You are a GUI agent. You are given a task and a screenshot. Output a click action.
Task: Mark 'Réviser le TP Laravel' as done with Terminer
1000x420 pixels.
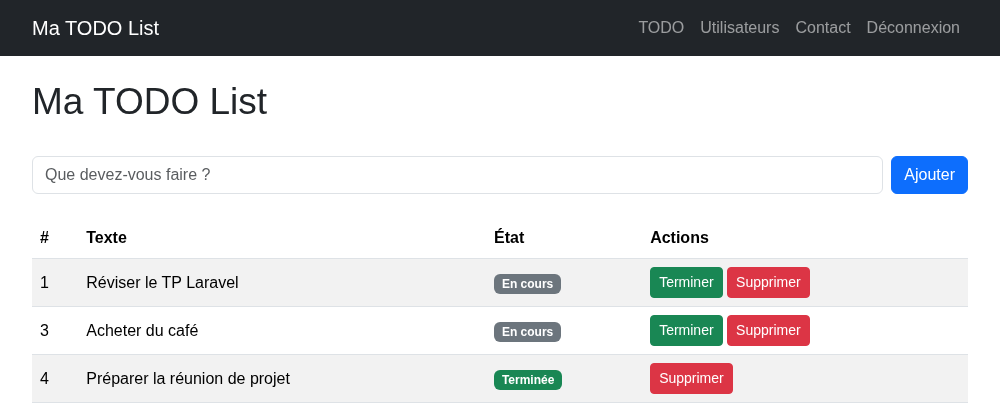686,282
